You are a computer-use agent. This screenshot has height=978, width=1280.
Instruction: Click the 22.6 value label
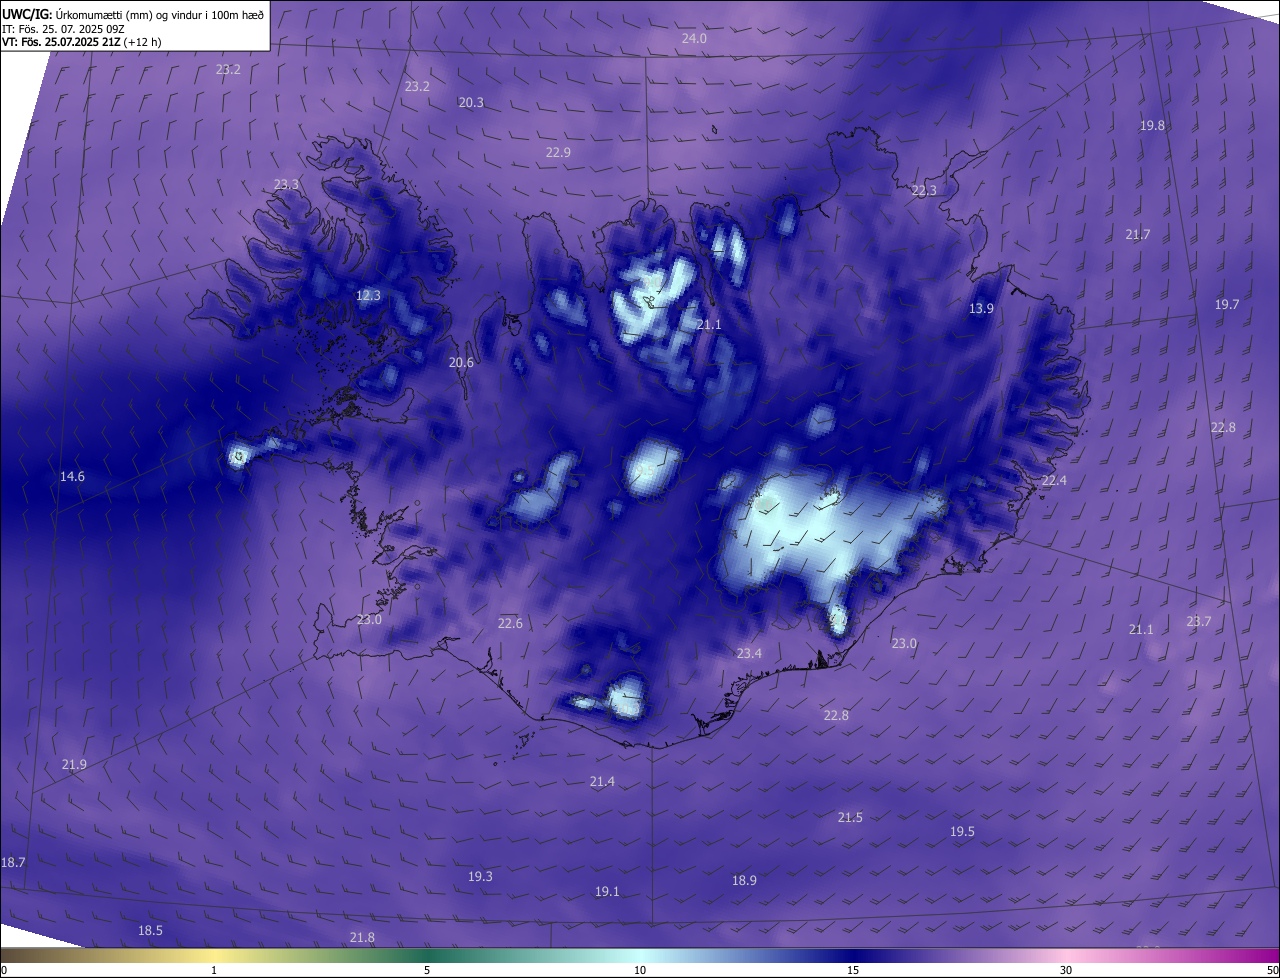click(510, 623)
